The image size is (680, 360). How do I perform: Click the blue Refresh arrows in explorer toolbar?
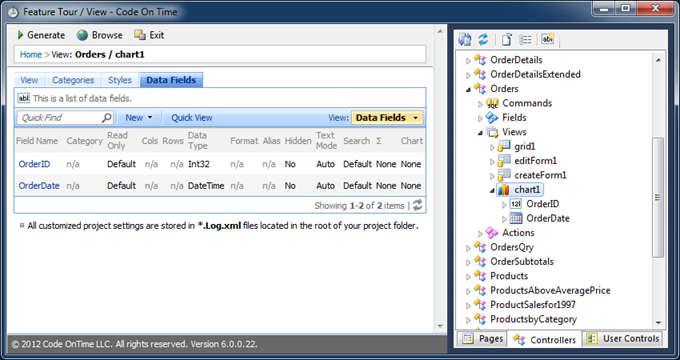483,39
